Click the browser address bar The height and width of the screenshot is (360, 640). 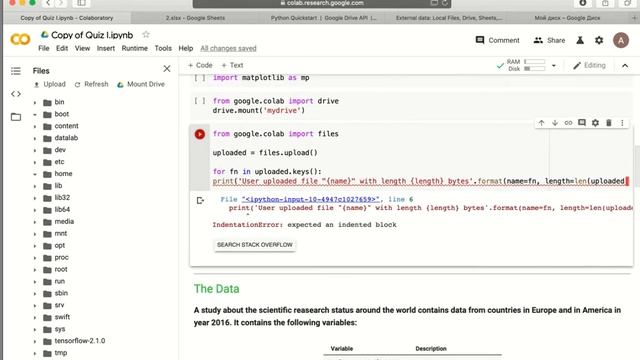click(322, 3)
